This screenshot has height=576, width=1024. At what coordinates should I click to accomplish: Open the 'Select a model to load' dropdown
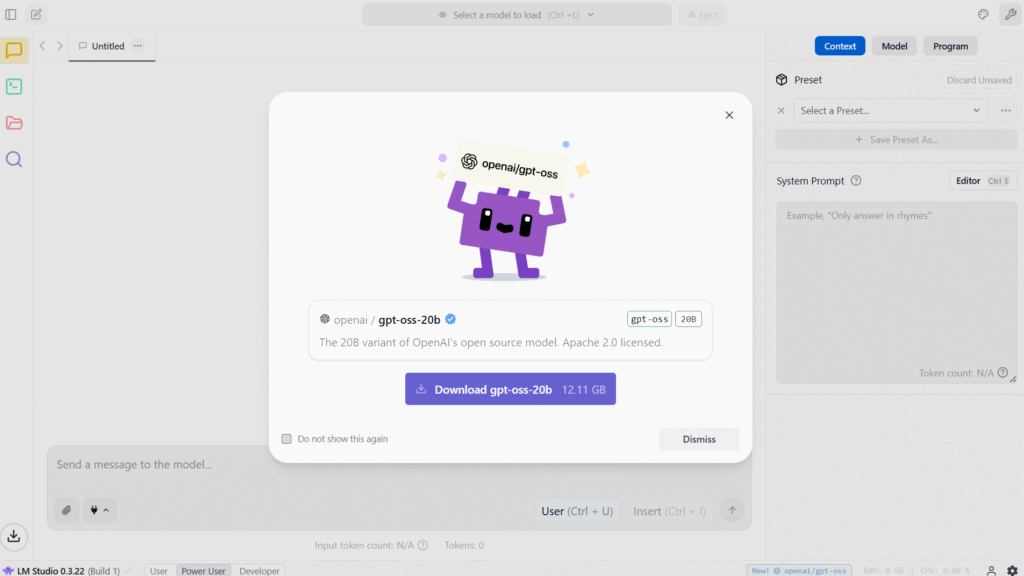516,15
